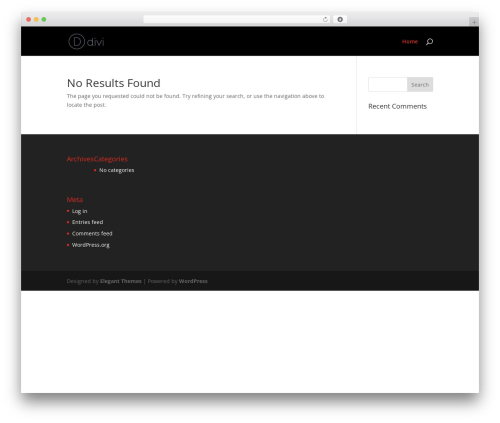Open the search magnifier icon in header

click(x=429, y=42)
